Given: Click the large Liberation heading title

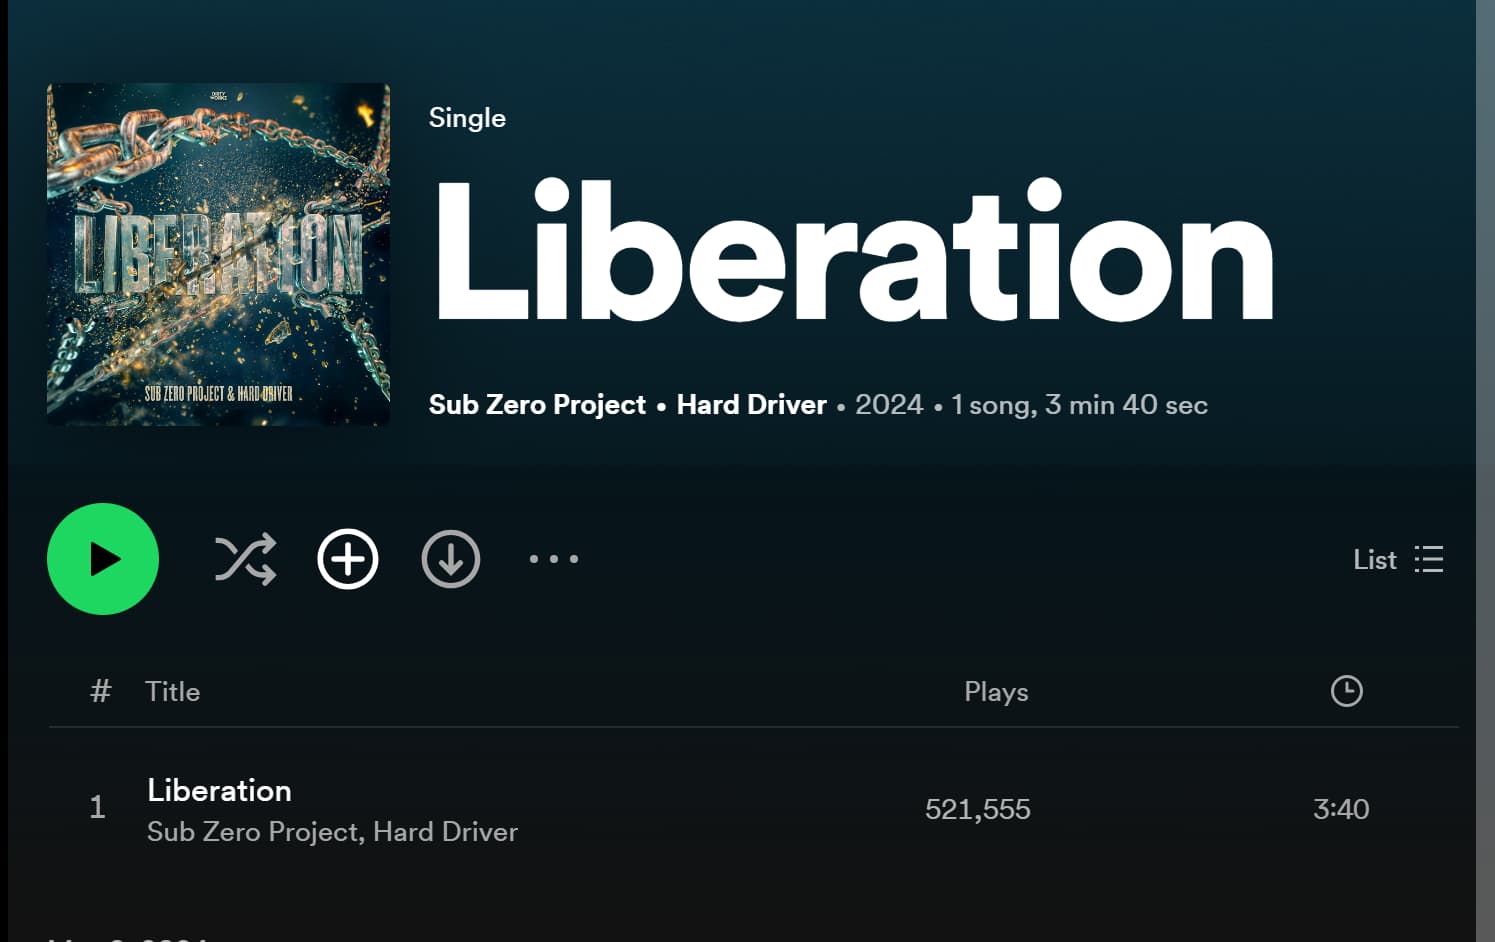Looking at the screenshot, I should (x=855, y=251).
